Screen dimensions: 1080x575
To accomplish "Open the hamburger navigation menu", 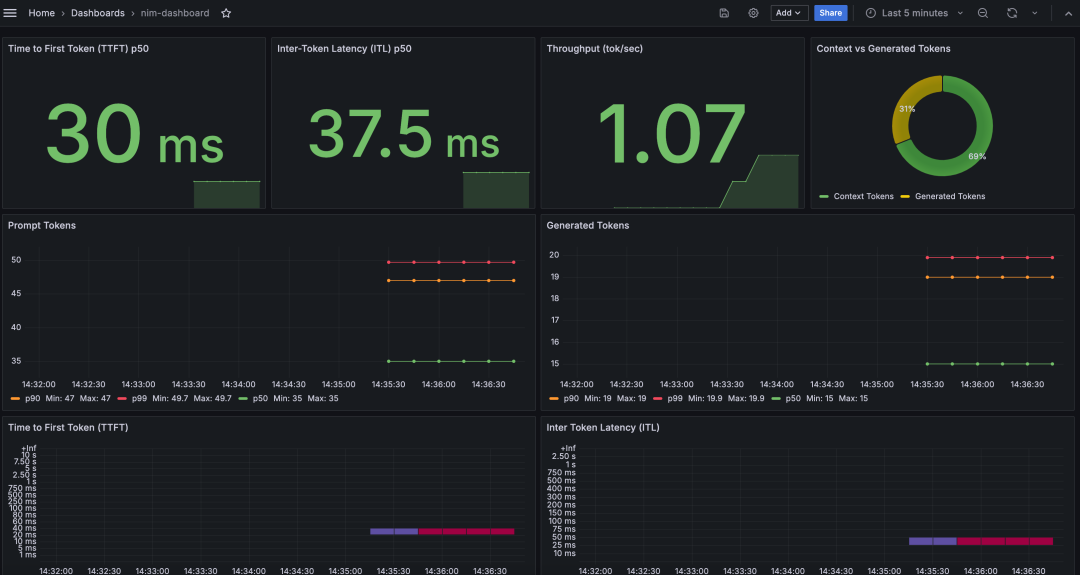I will [x=11, y=13].
